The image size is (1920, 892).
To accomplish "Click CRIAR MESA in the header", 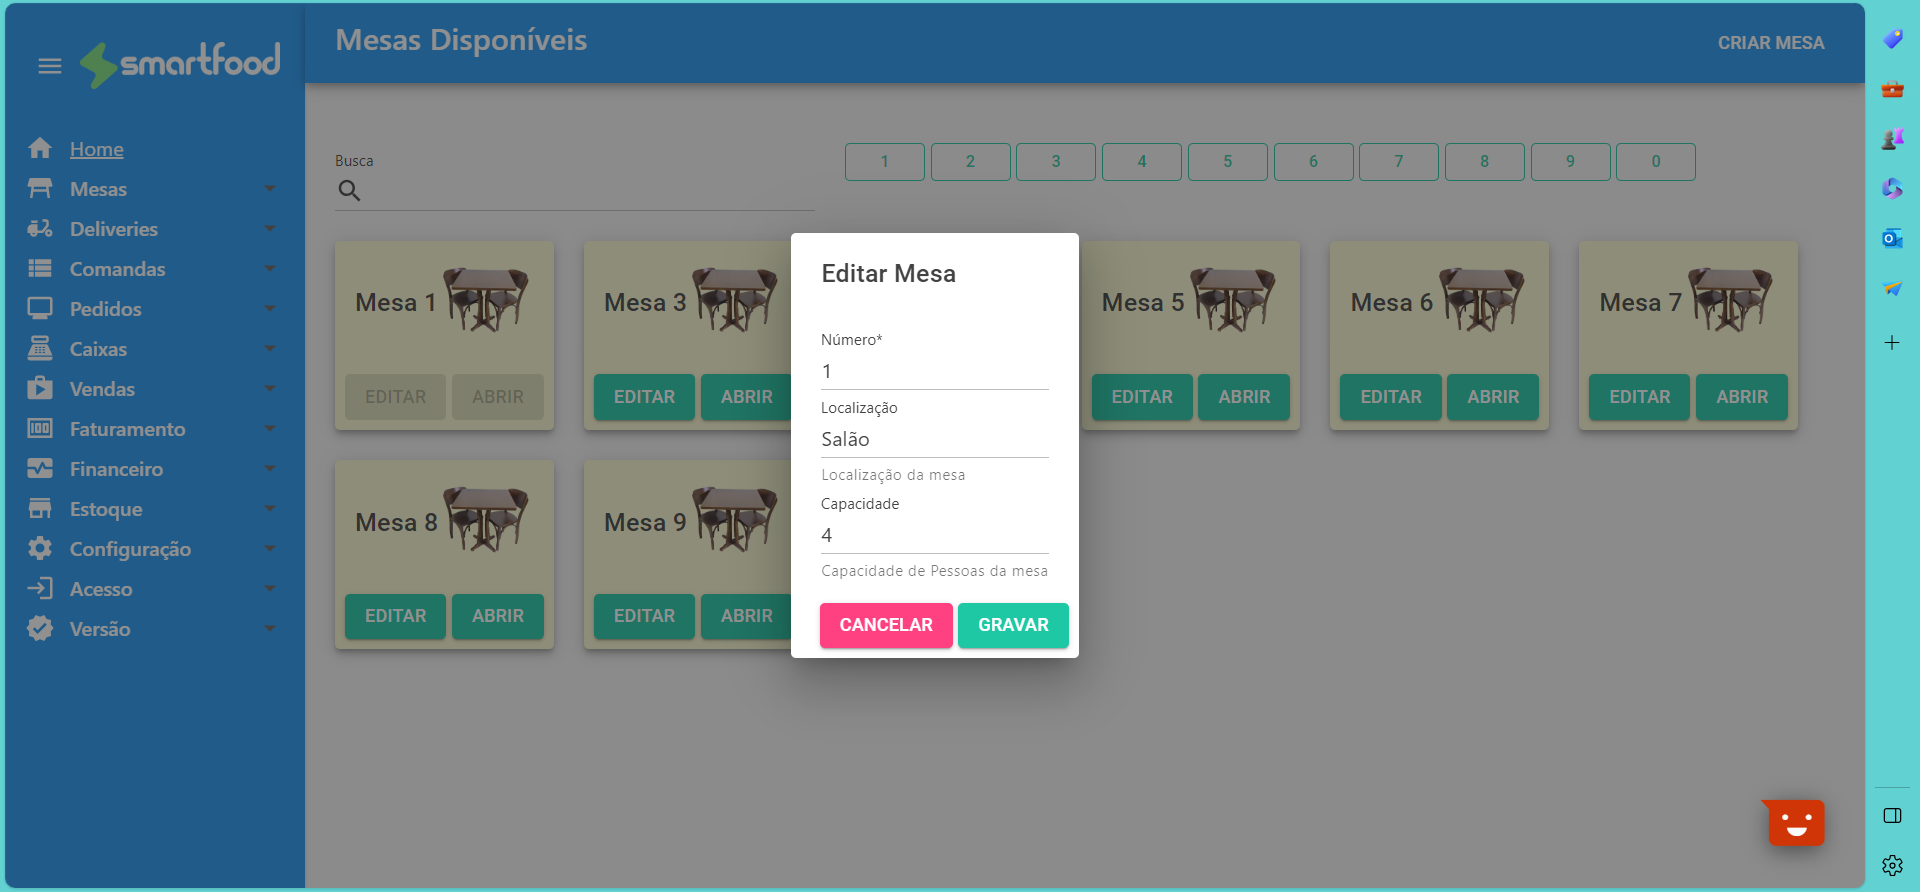I will 1770,43.
